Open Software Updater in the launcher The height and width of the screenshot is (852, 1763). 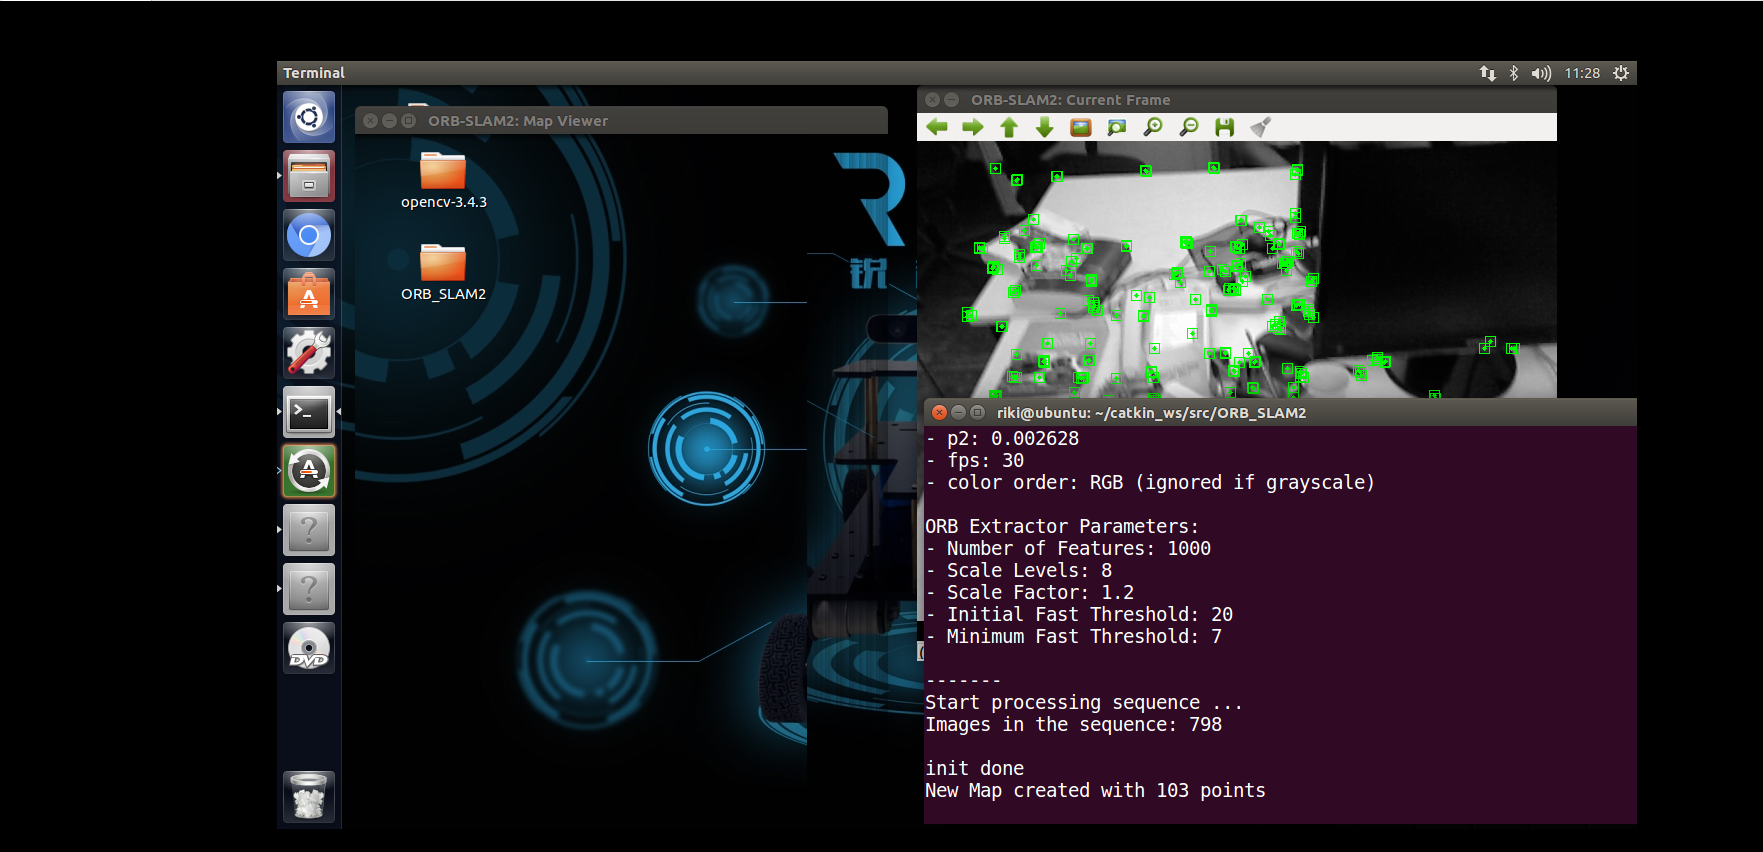[x=309, y=471]
